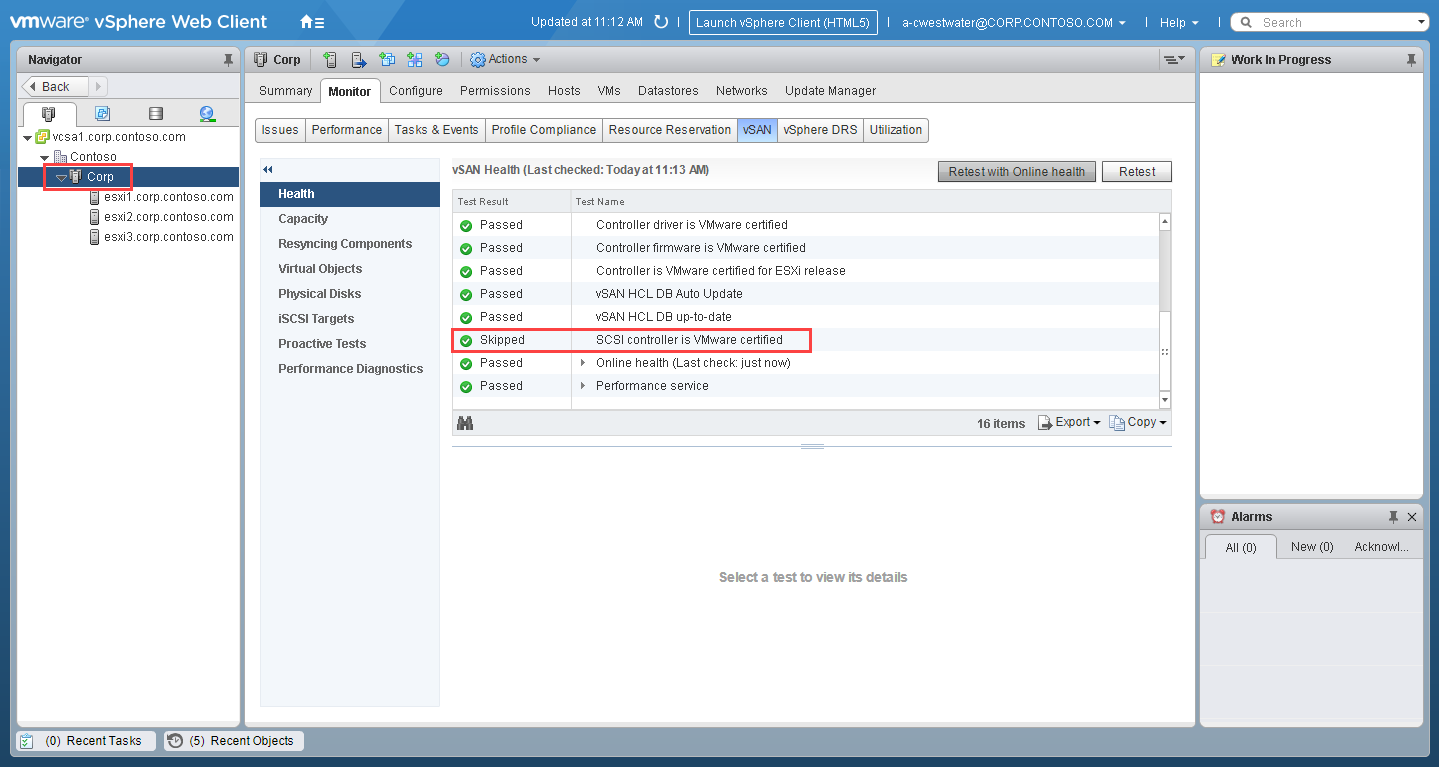
Task: Click the New vApp toolbar icon
Action: click(x=415, y=60)
